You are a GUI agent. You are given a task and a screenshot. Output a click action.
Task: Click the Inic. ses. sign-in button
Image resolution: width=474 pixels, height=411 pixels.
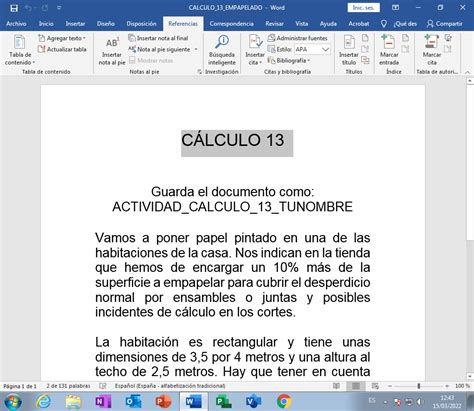coord(363,8)
